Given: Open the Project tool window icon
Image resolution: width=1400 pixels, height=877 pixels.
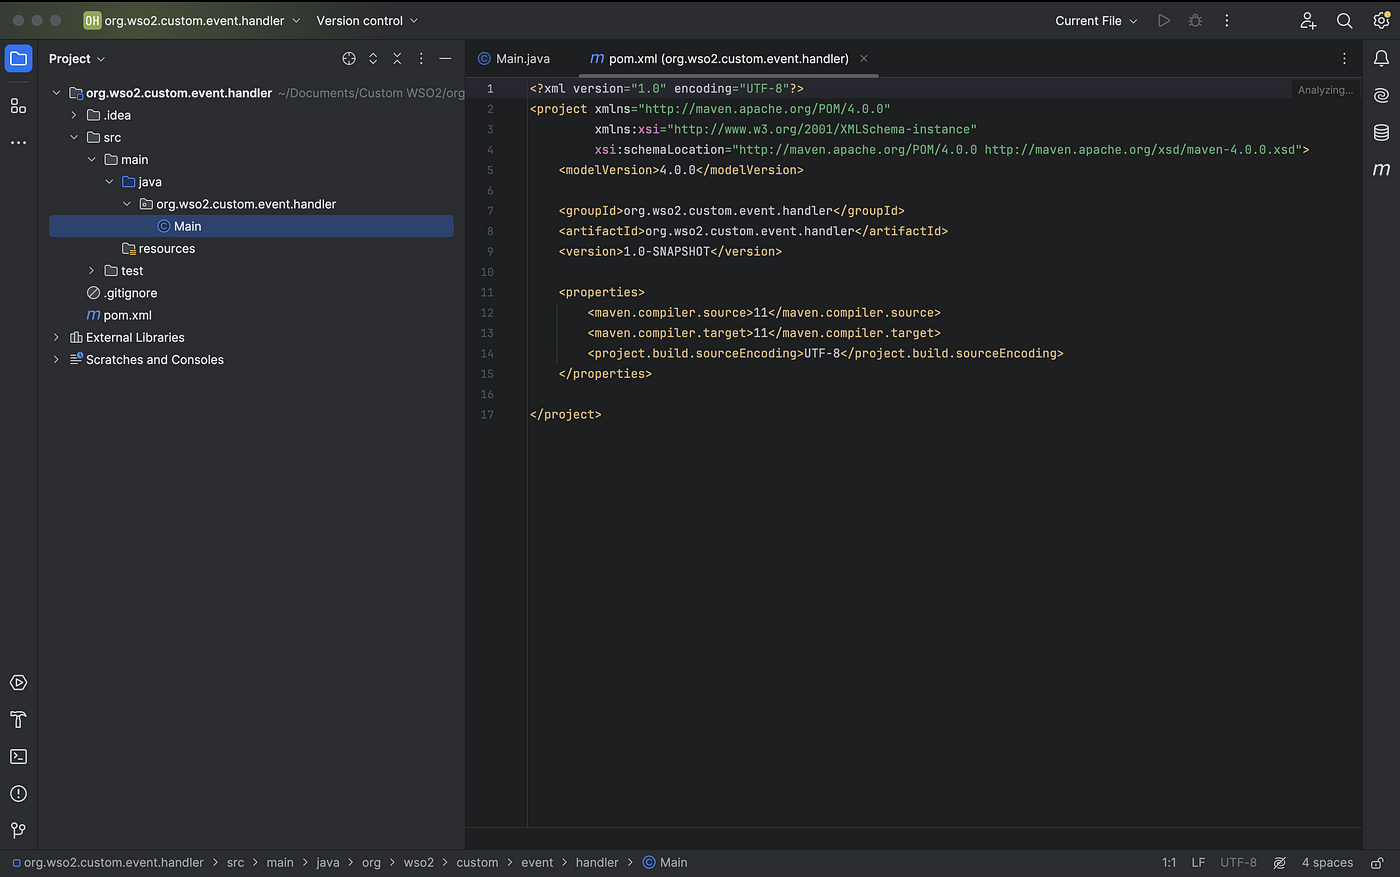Looking at the screenshot, I should [18, 59].
